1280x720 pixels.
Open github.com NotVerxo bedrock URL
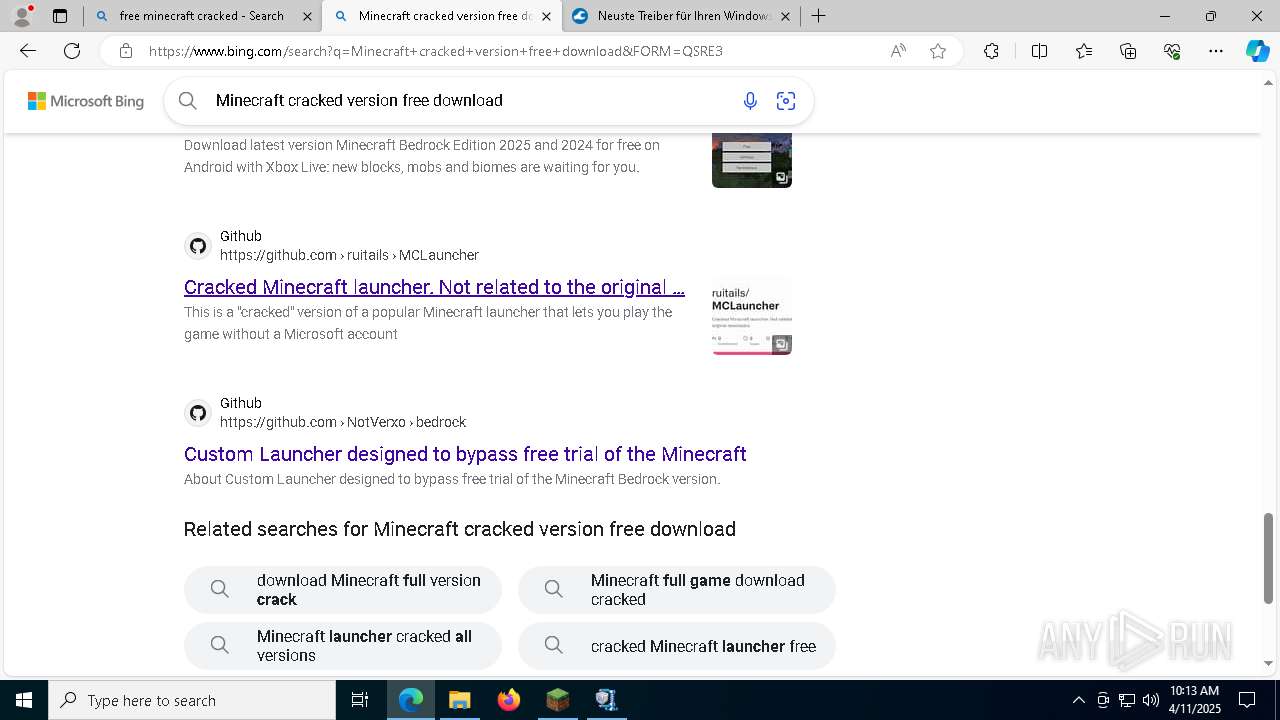tap(343, 422)
